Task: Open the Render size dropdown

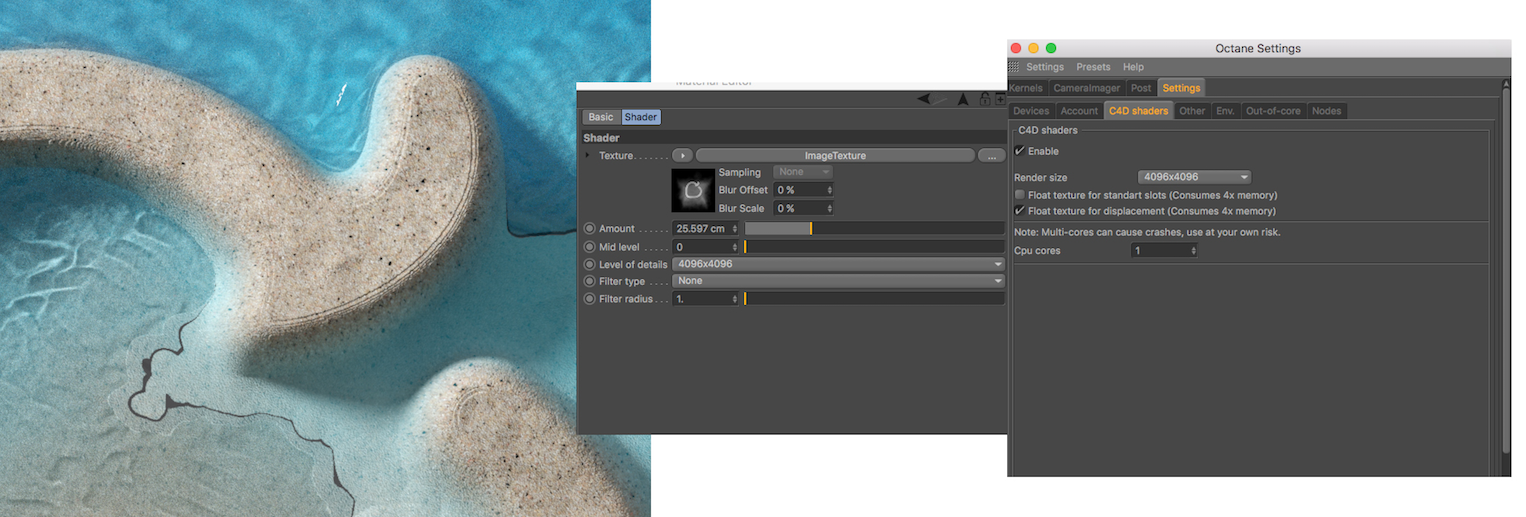Action: pyautogui.click(x=1194, y=177)
